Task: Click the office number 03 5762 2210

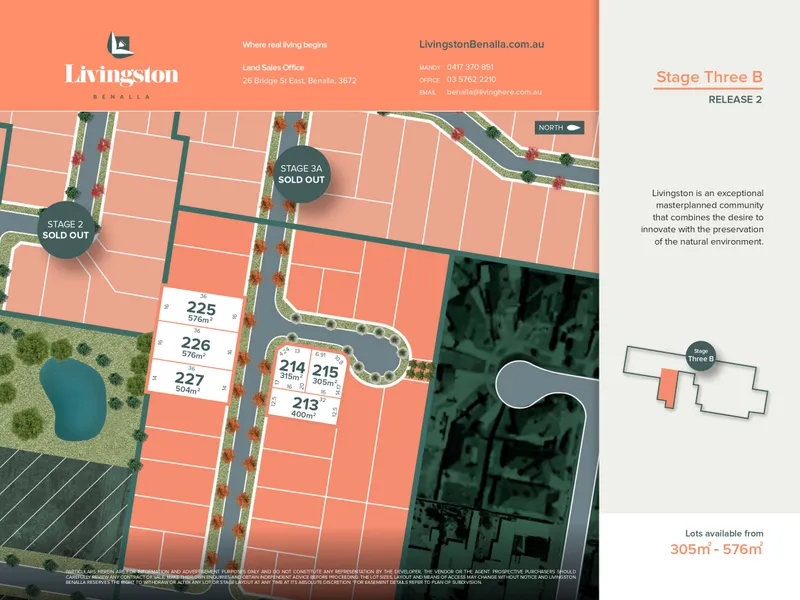Action: 471,79
